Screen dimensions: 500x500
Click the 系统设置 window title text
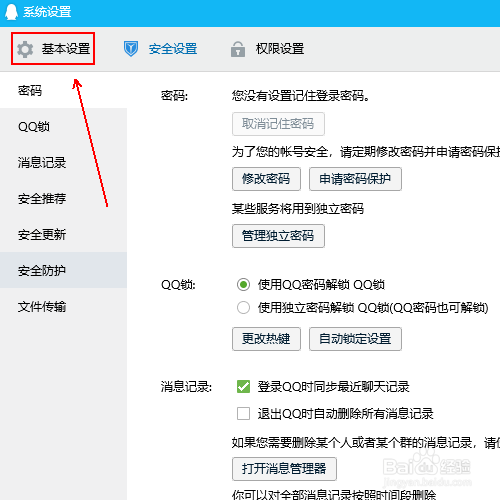click(x=47, y=12)
